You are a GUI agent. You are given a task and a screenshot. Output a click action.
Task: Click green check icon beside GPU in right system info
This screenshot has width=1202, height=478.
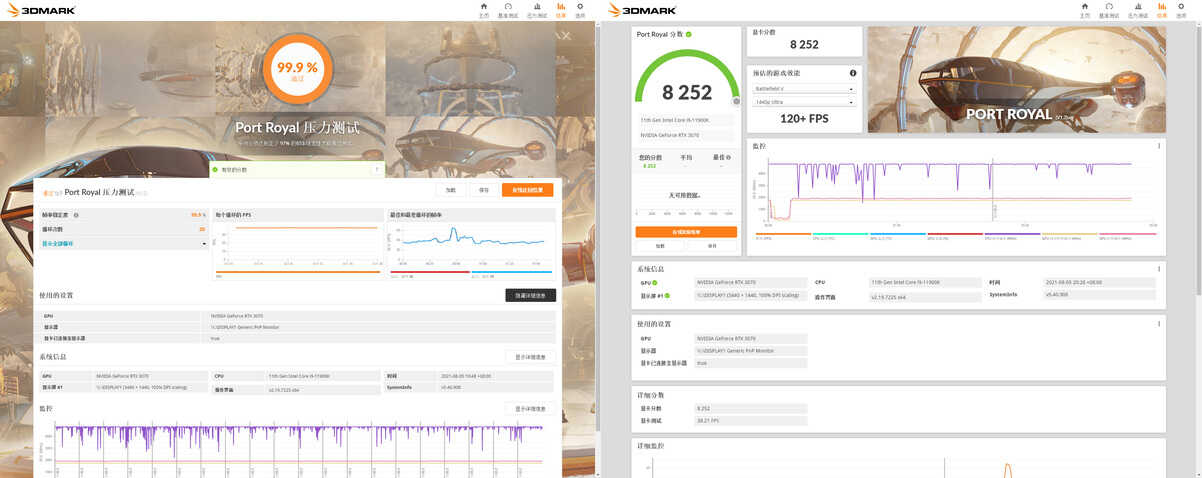pos(655,283)
